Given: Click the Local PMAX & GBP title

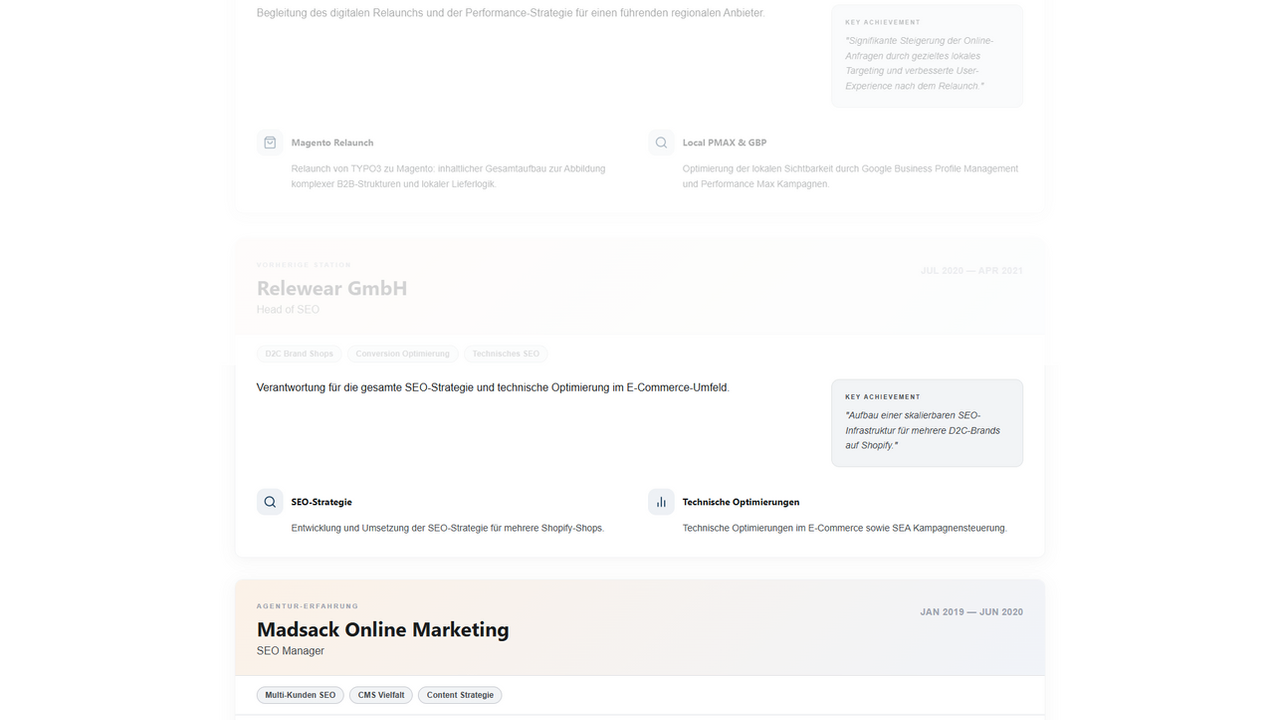Looking at the screenshot, I should pos(725,143).
